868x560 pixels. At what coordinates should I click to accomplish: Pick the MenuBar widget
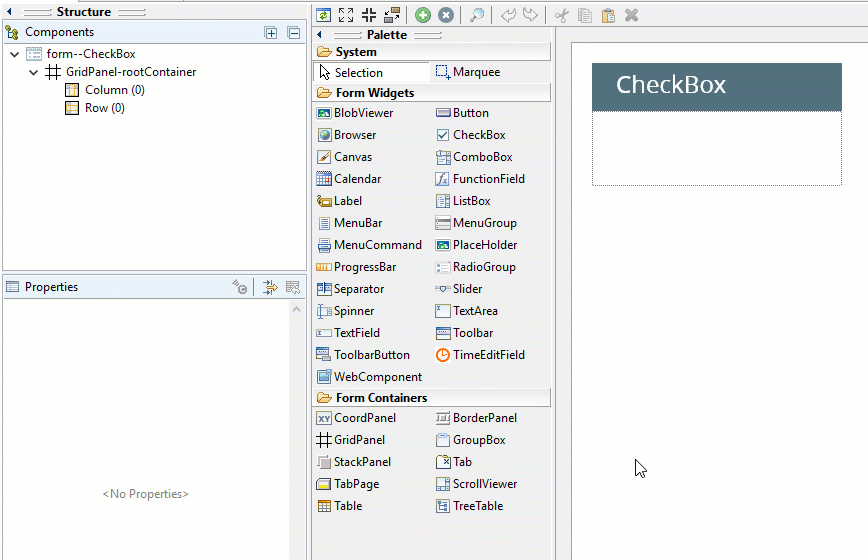tap(349, 223)
